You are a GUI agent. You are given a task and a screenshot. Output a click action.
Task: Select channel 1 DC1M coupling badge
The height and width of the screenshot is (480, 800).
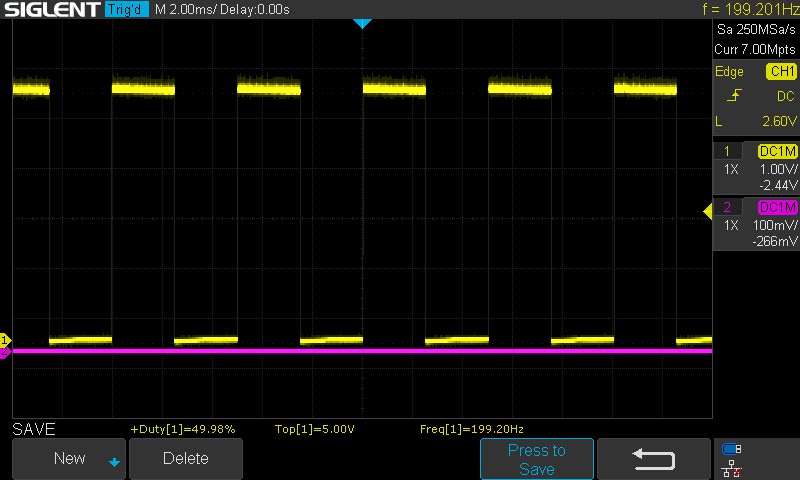coord(777,151)
